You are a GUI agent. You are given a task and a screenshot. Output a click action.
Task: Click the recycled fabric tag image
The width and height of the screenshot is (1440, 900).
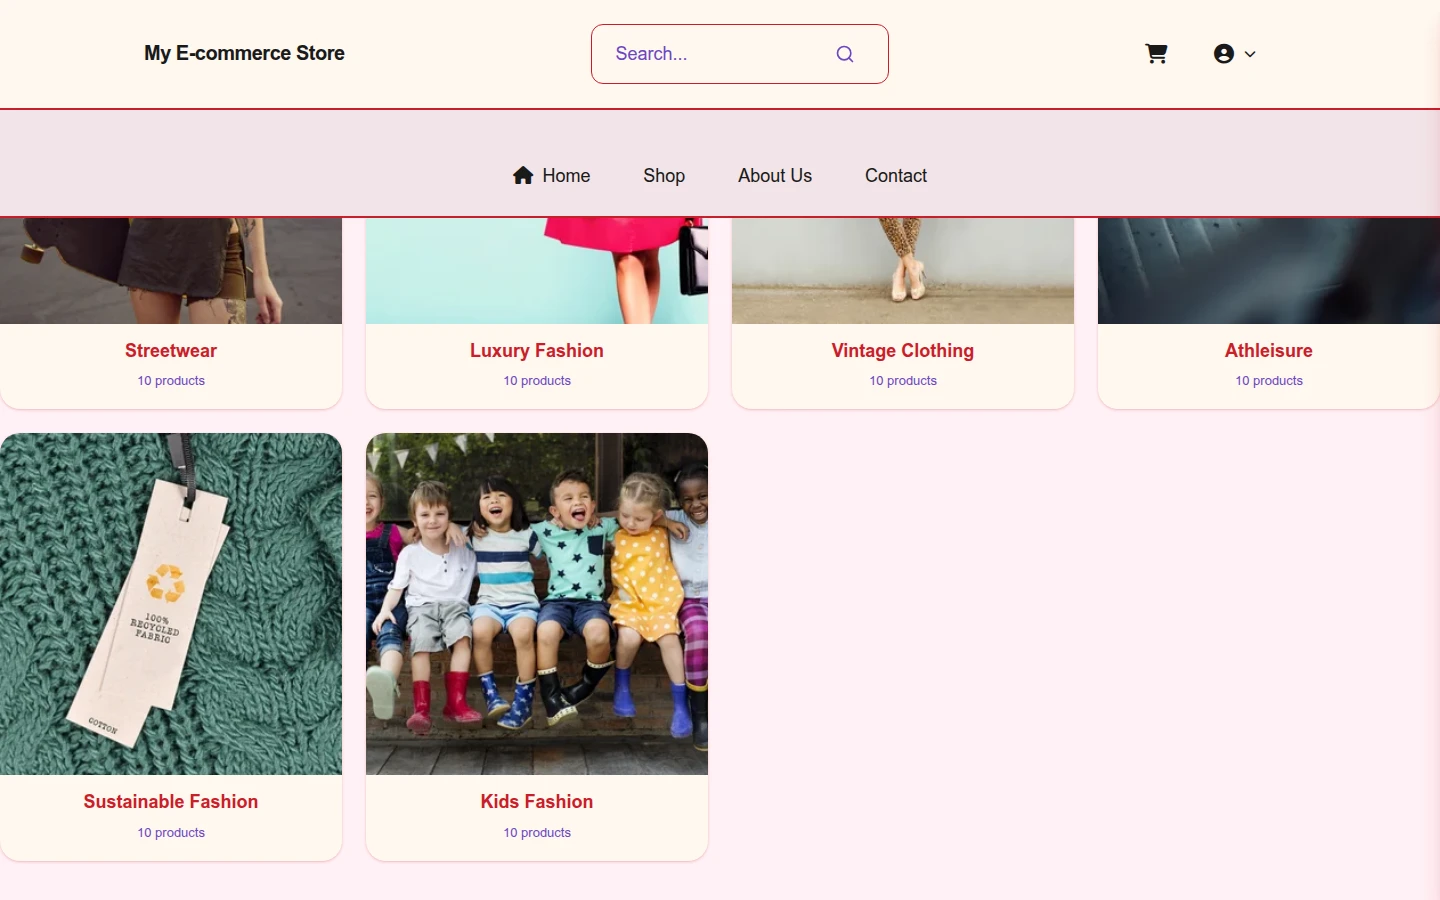click(171, 604)
